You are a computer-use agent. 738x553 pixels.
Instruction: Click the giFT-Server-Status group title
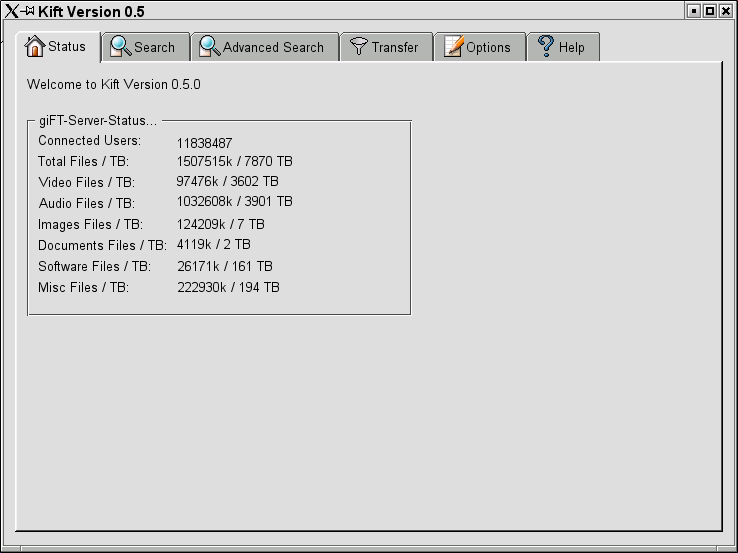pyautogui.click(x=91, y=121)
